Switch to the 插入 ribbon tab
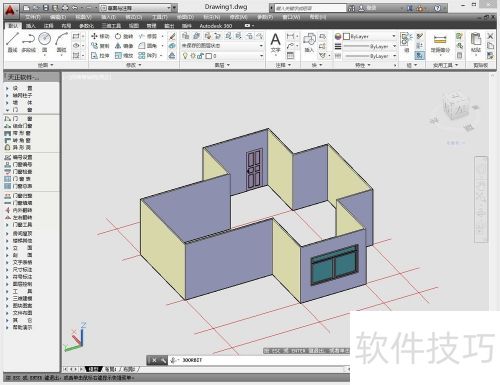 click(31, 26)
